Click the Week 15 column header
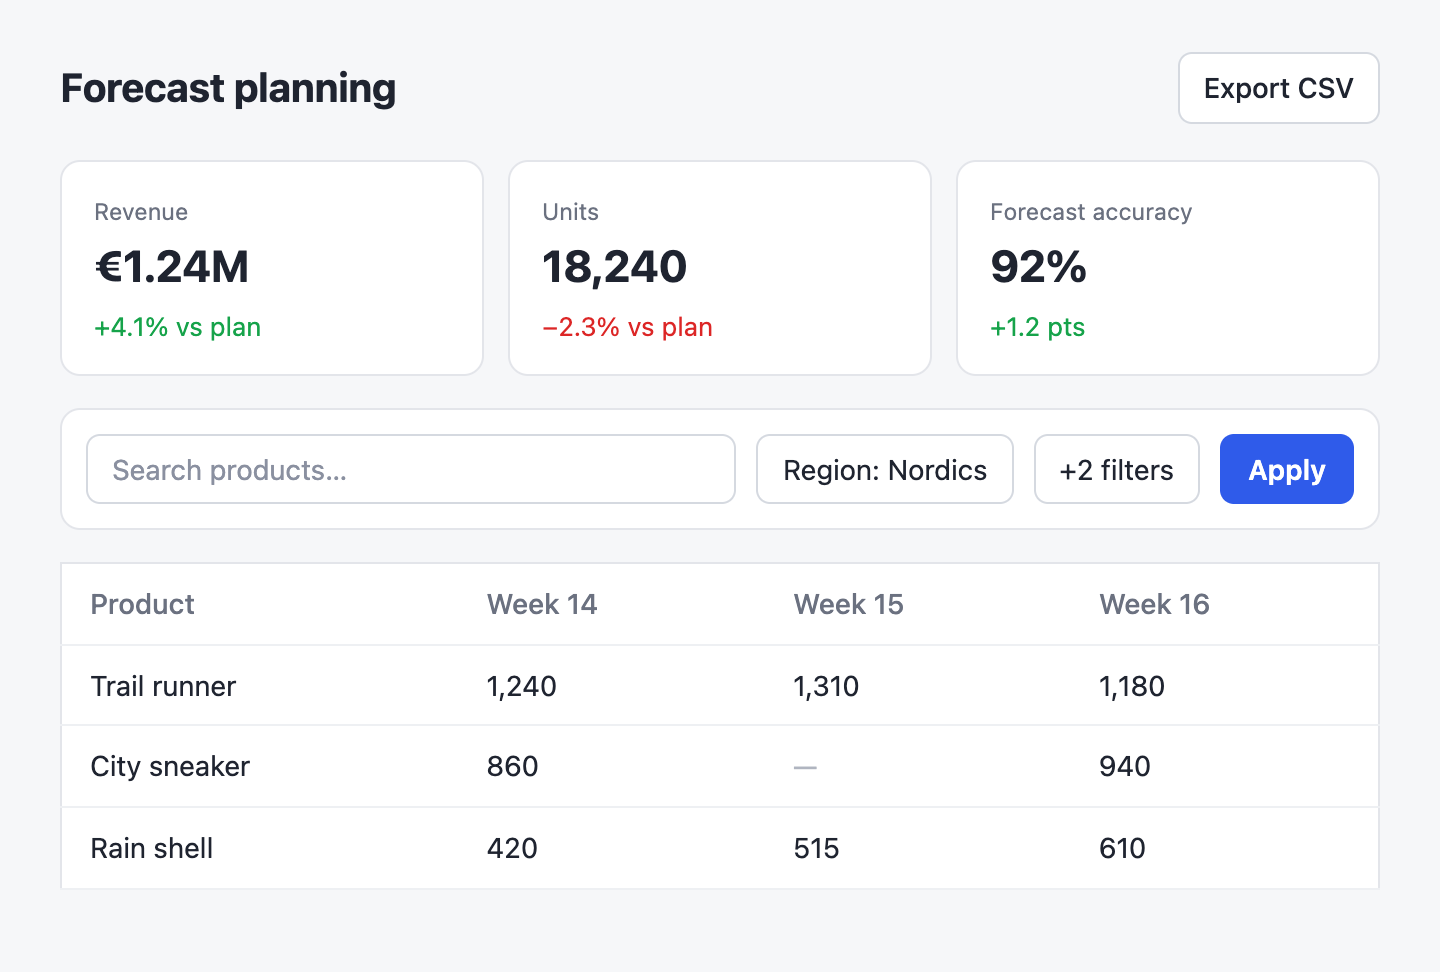The width and height of the screenshot is (1440, 972). click(x=848, y=604)
